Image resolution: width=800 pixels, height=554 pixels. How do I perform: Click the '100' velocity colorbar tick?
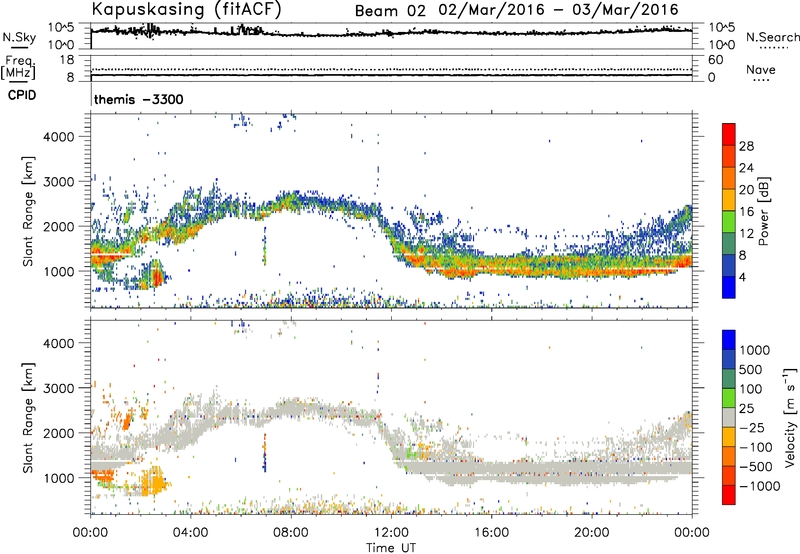[x=752, y=389]
